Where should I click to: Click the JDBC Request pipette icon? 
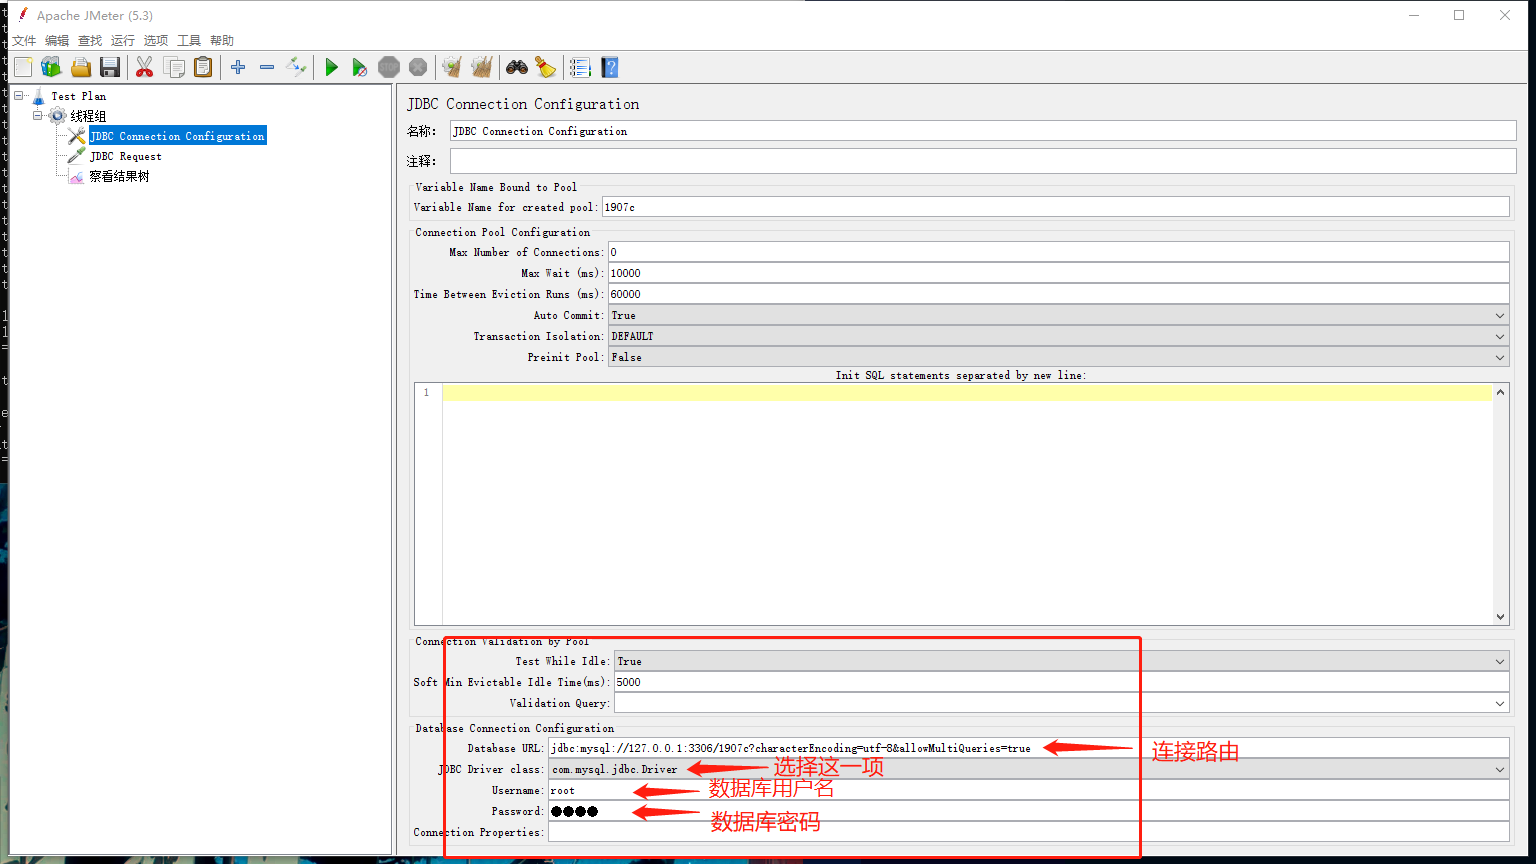tap(77, 156)
